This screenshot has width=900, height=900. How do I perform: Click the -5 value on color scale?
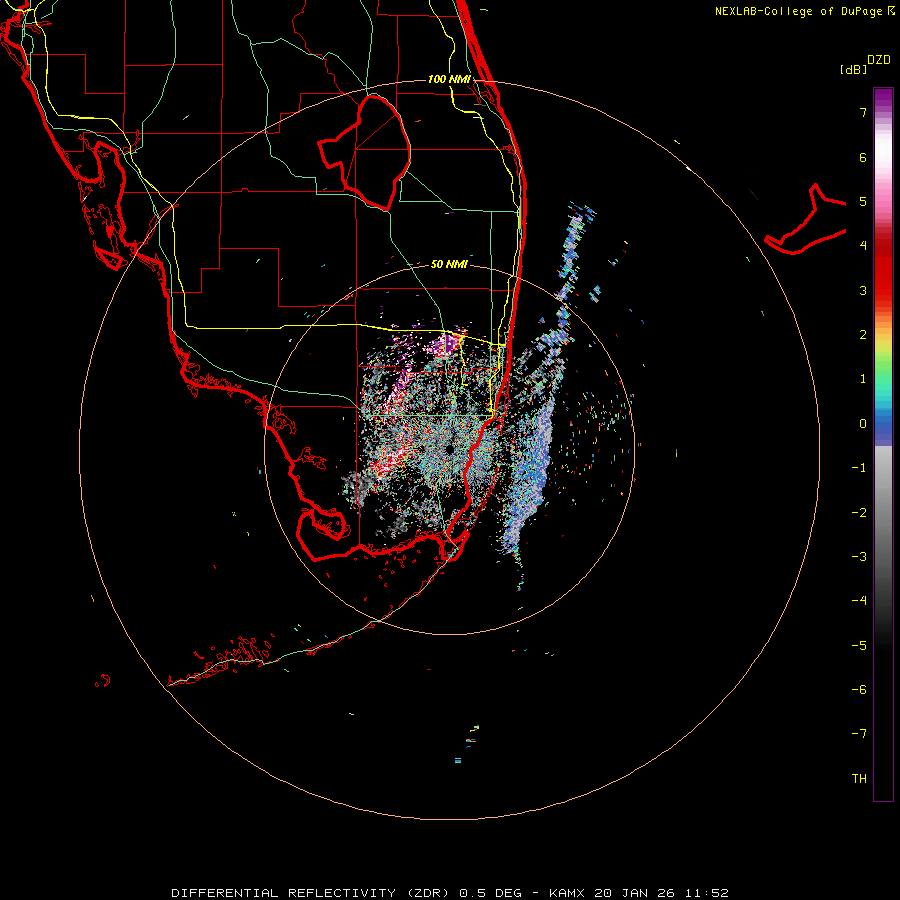[x=859, y=646]
